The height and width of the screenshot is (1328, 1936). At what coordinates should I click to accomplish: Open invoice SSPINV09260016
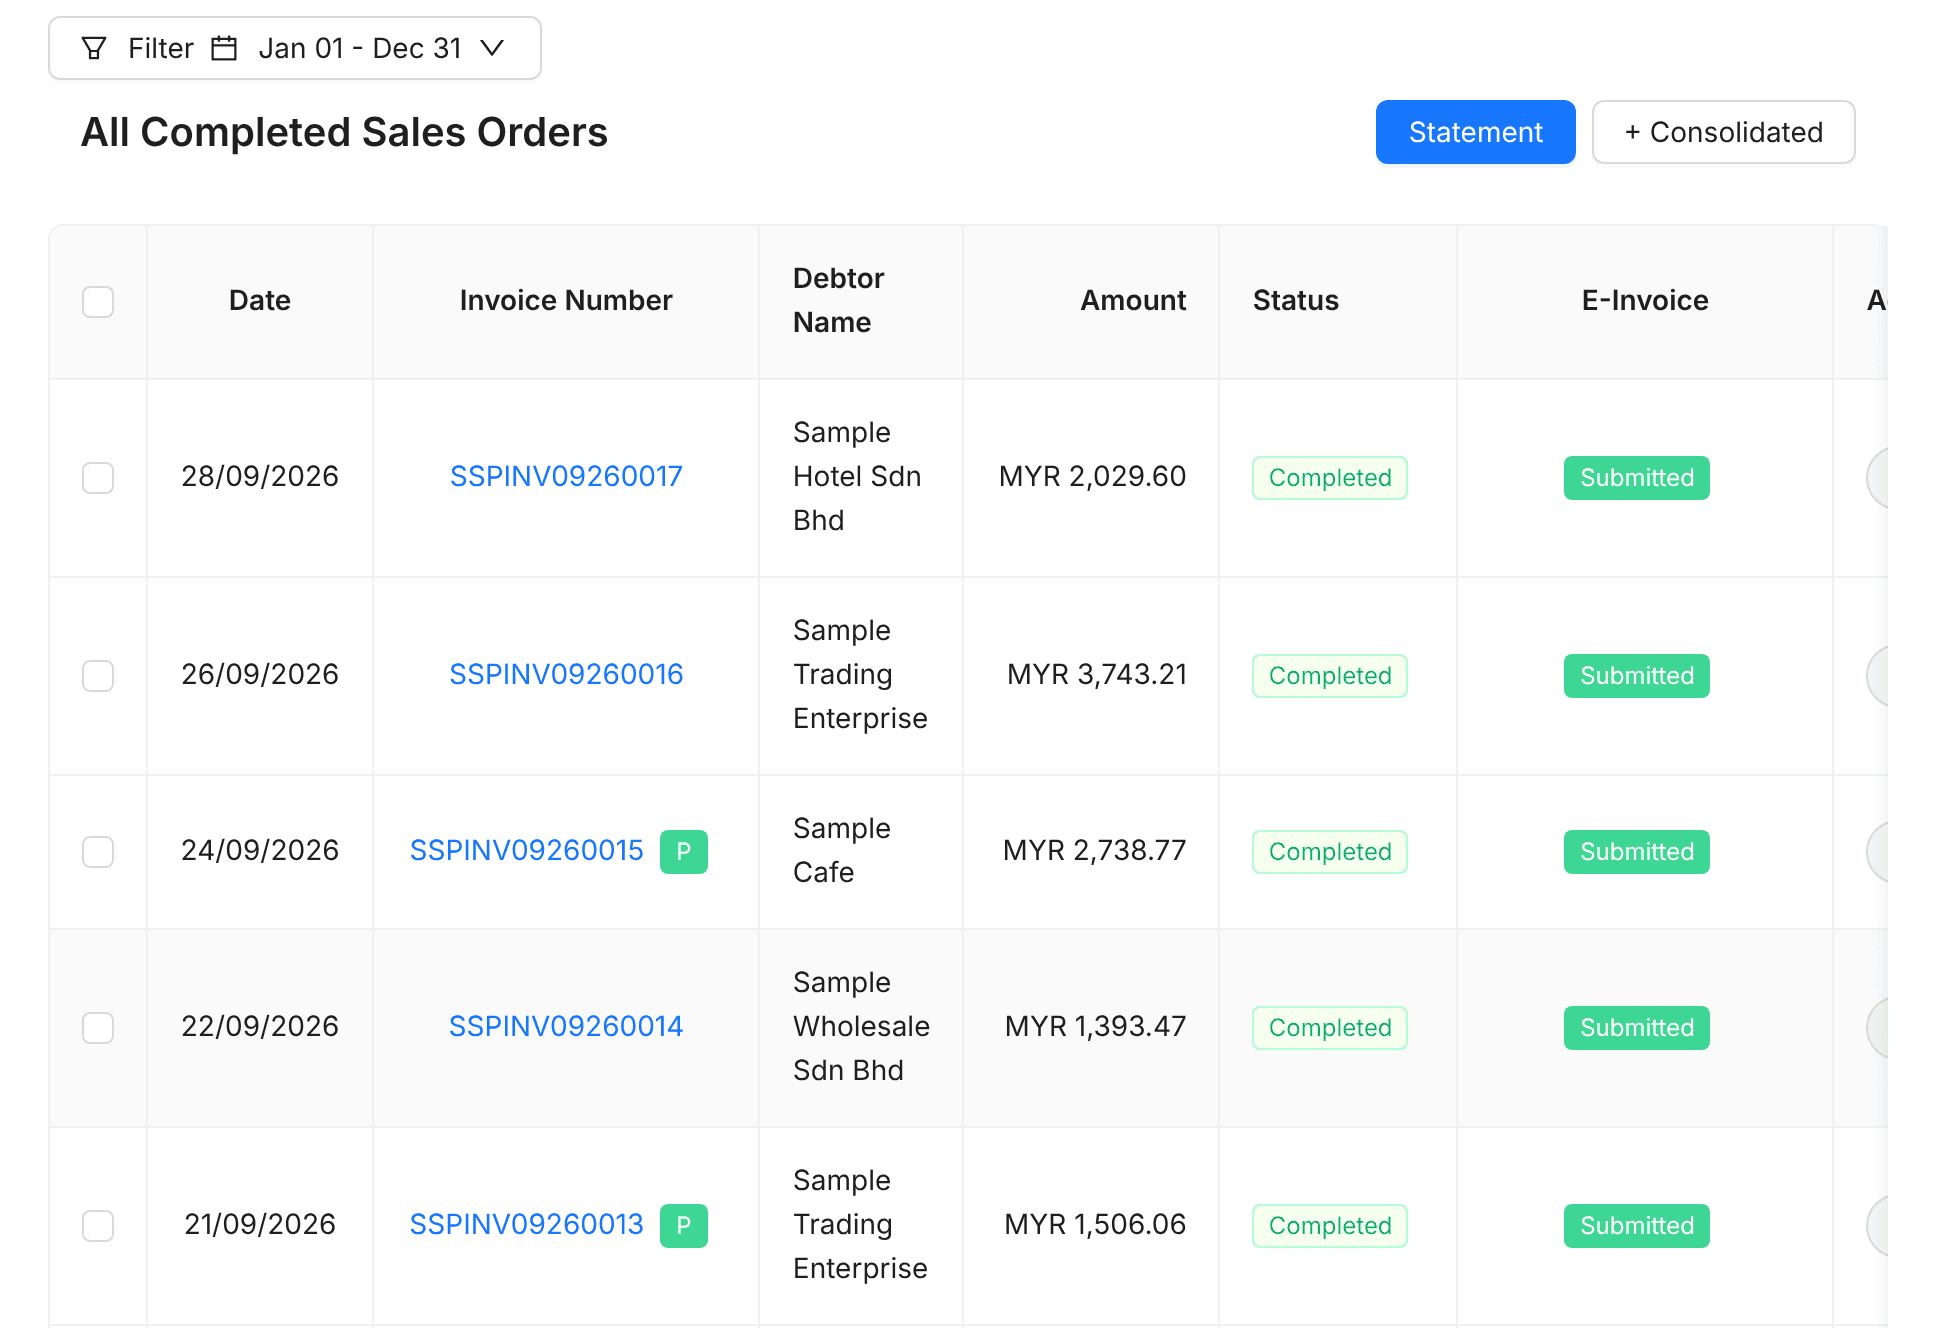566,674
